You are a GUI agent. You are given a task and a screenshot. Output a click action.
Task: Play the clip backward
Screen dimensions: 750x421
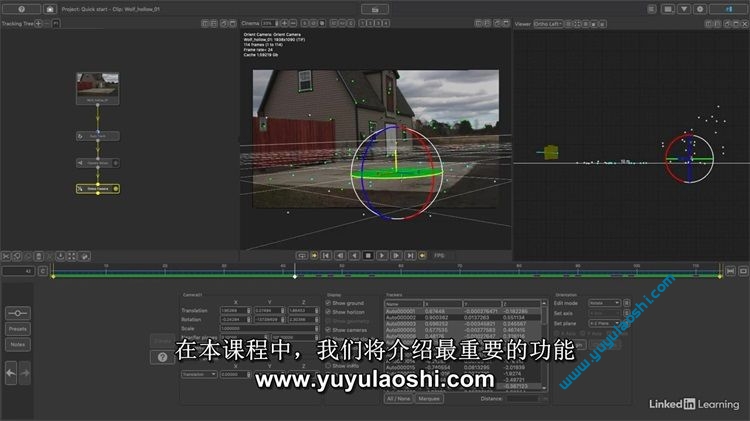coord(354,256)
